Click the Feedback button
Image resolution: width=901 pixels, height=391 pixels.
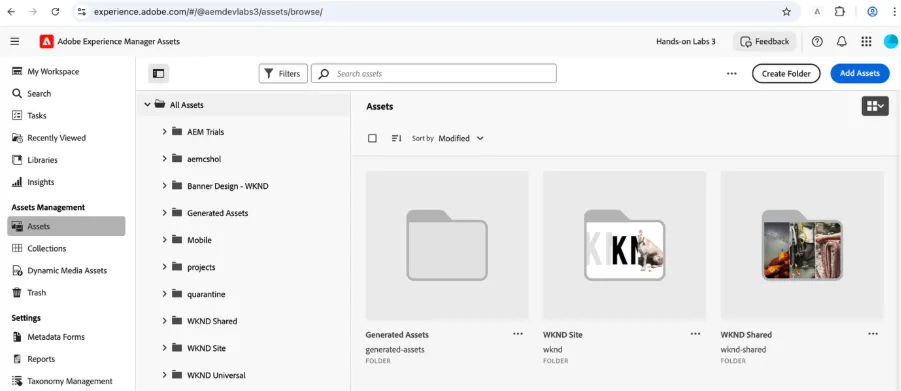click(765, 41)
